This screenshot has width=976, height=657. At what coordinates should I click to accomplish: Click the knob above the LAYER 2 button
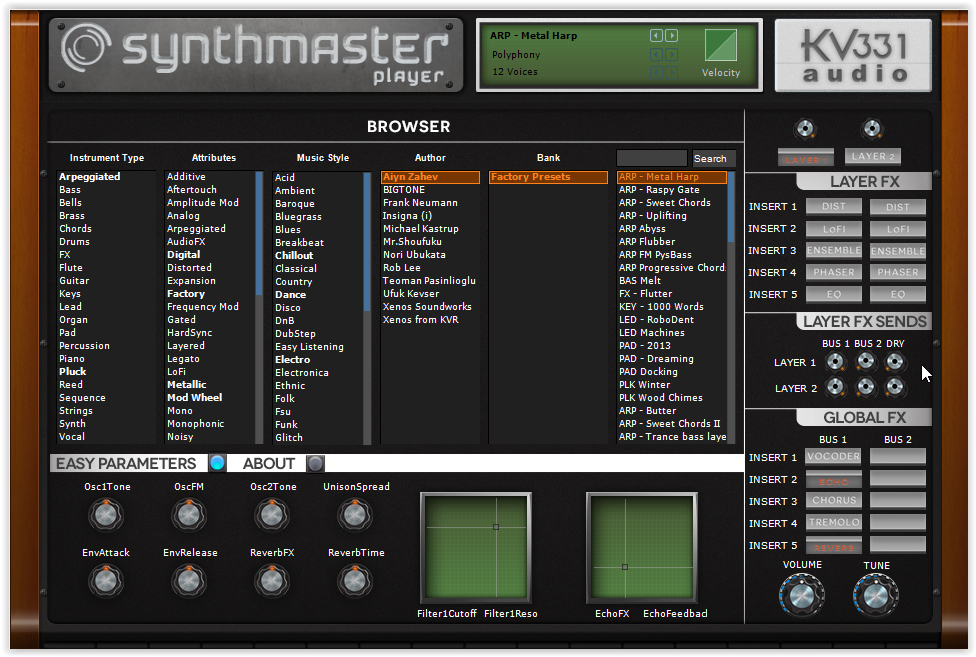click(x=872, y=129)
